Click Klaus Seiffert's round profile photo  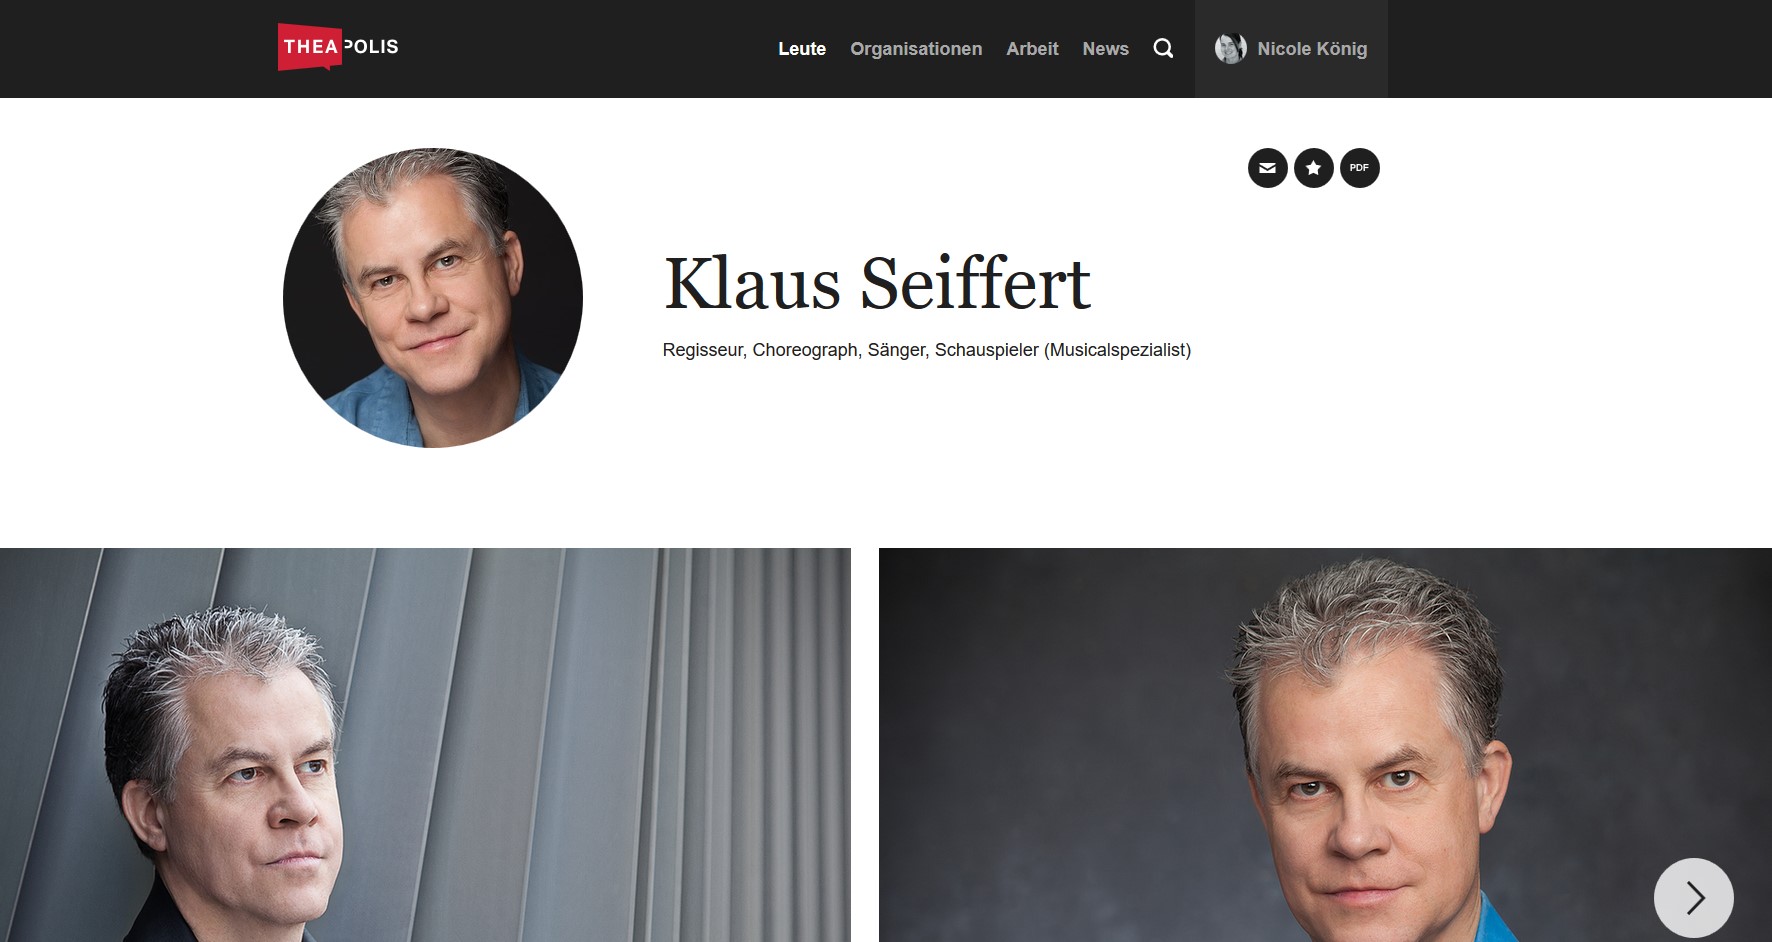tap(433, 298)
